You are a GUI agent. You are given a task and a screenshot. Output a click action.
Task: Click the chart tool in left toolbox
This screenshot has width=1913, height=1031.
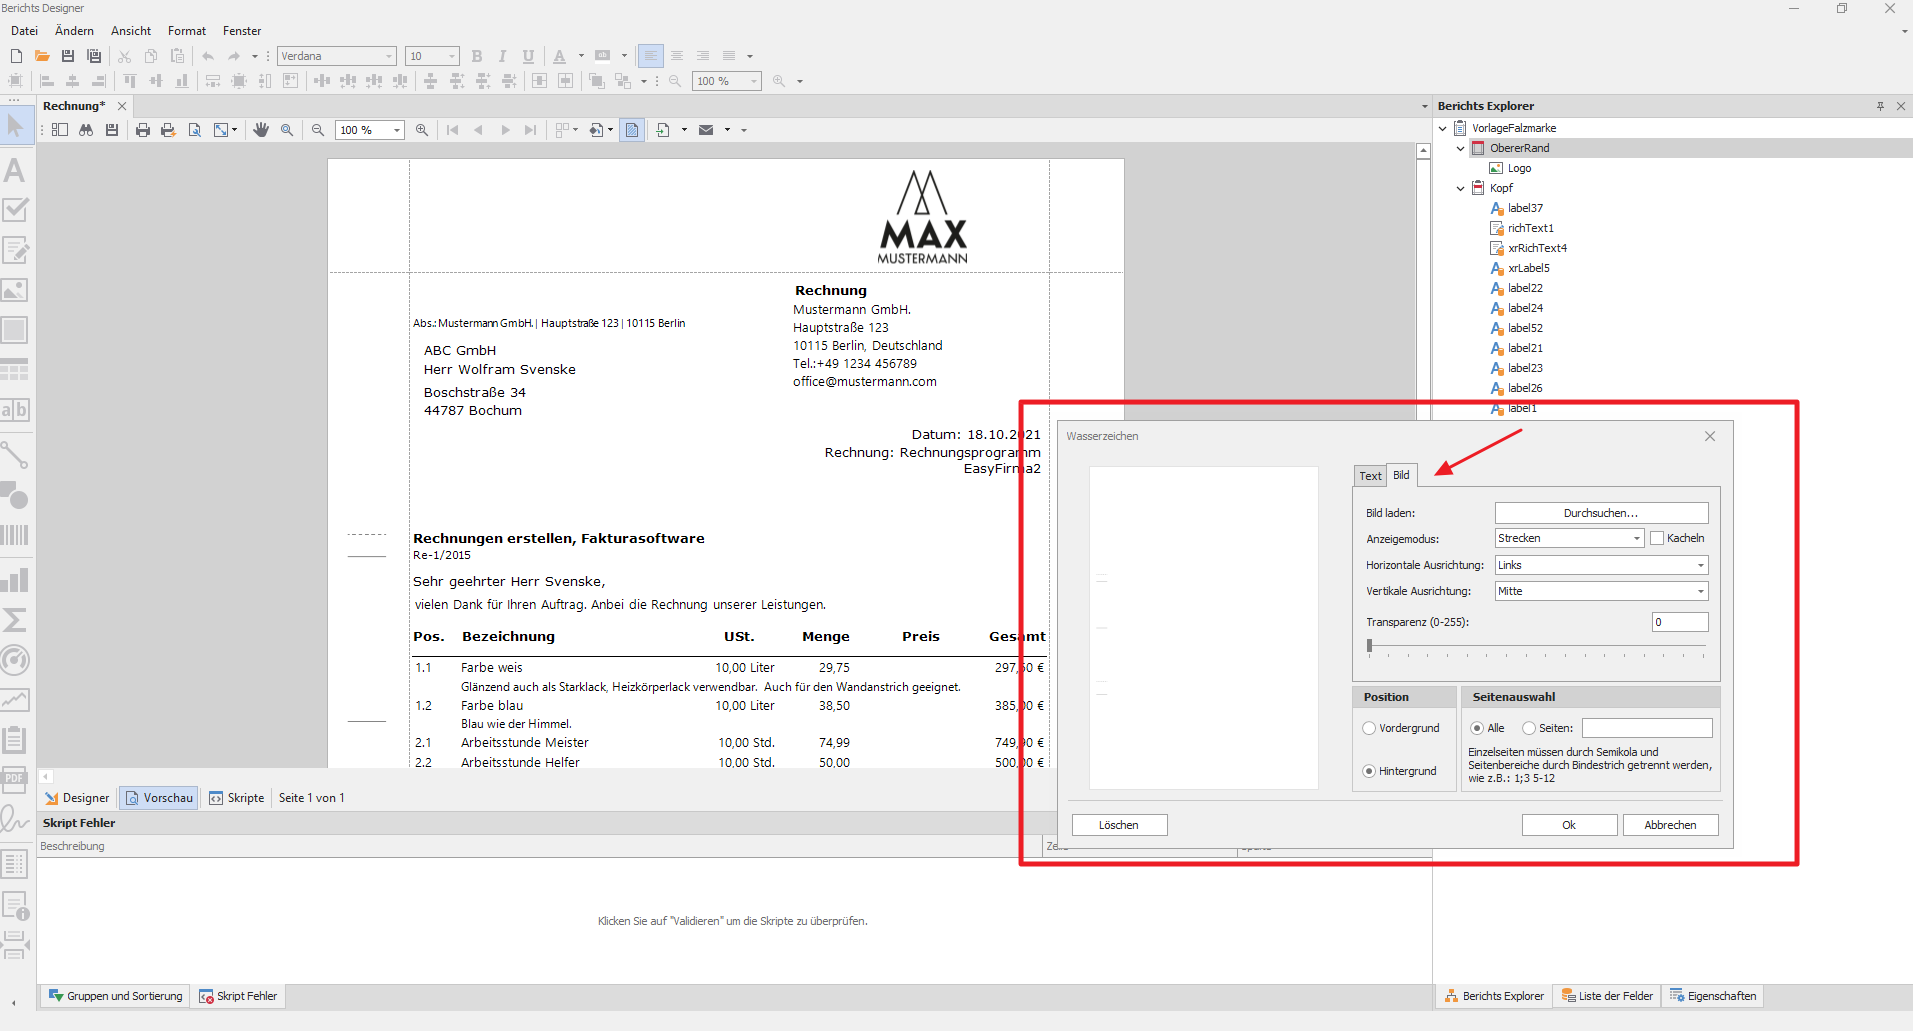[15, 580]
